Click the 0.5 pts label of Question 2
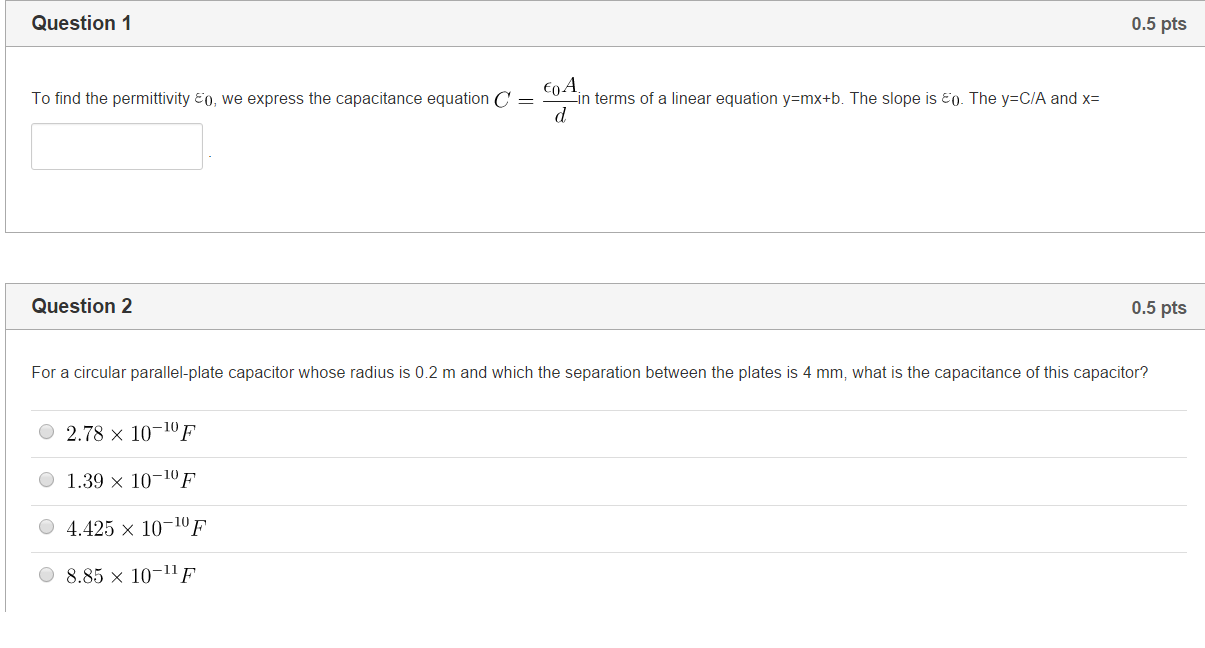1205x648 pixels. pyautogui.click(x=1159, y=307)
